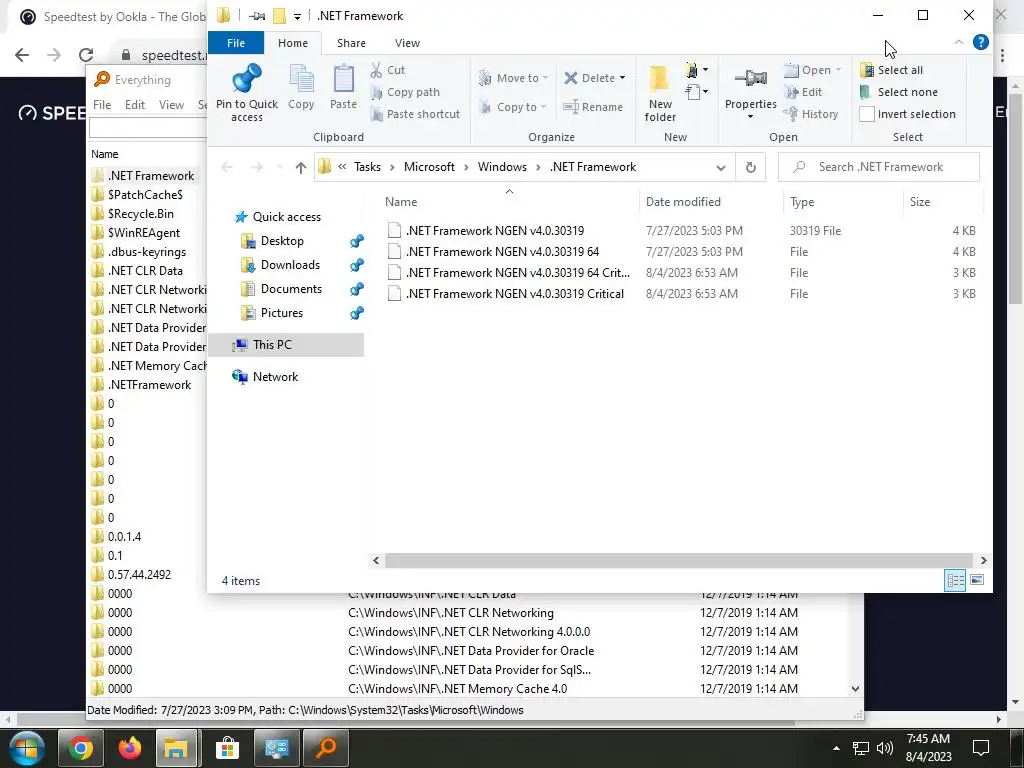Switch to details view layout icon
Image resolution: width=1024 pixels, height=768 pixels.
[x=955, y=580]
